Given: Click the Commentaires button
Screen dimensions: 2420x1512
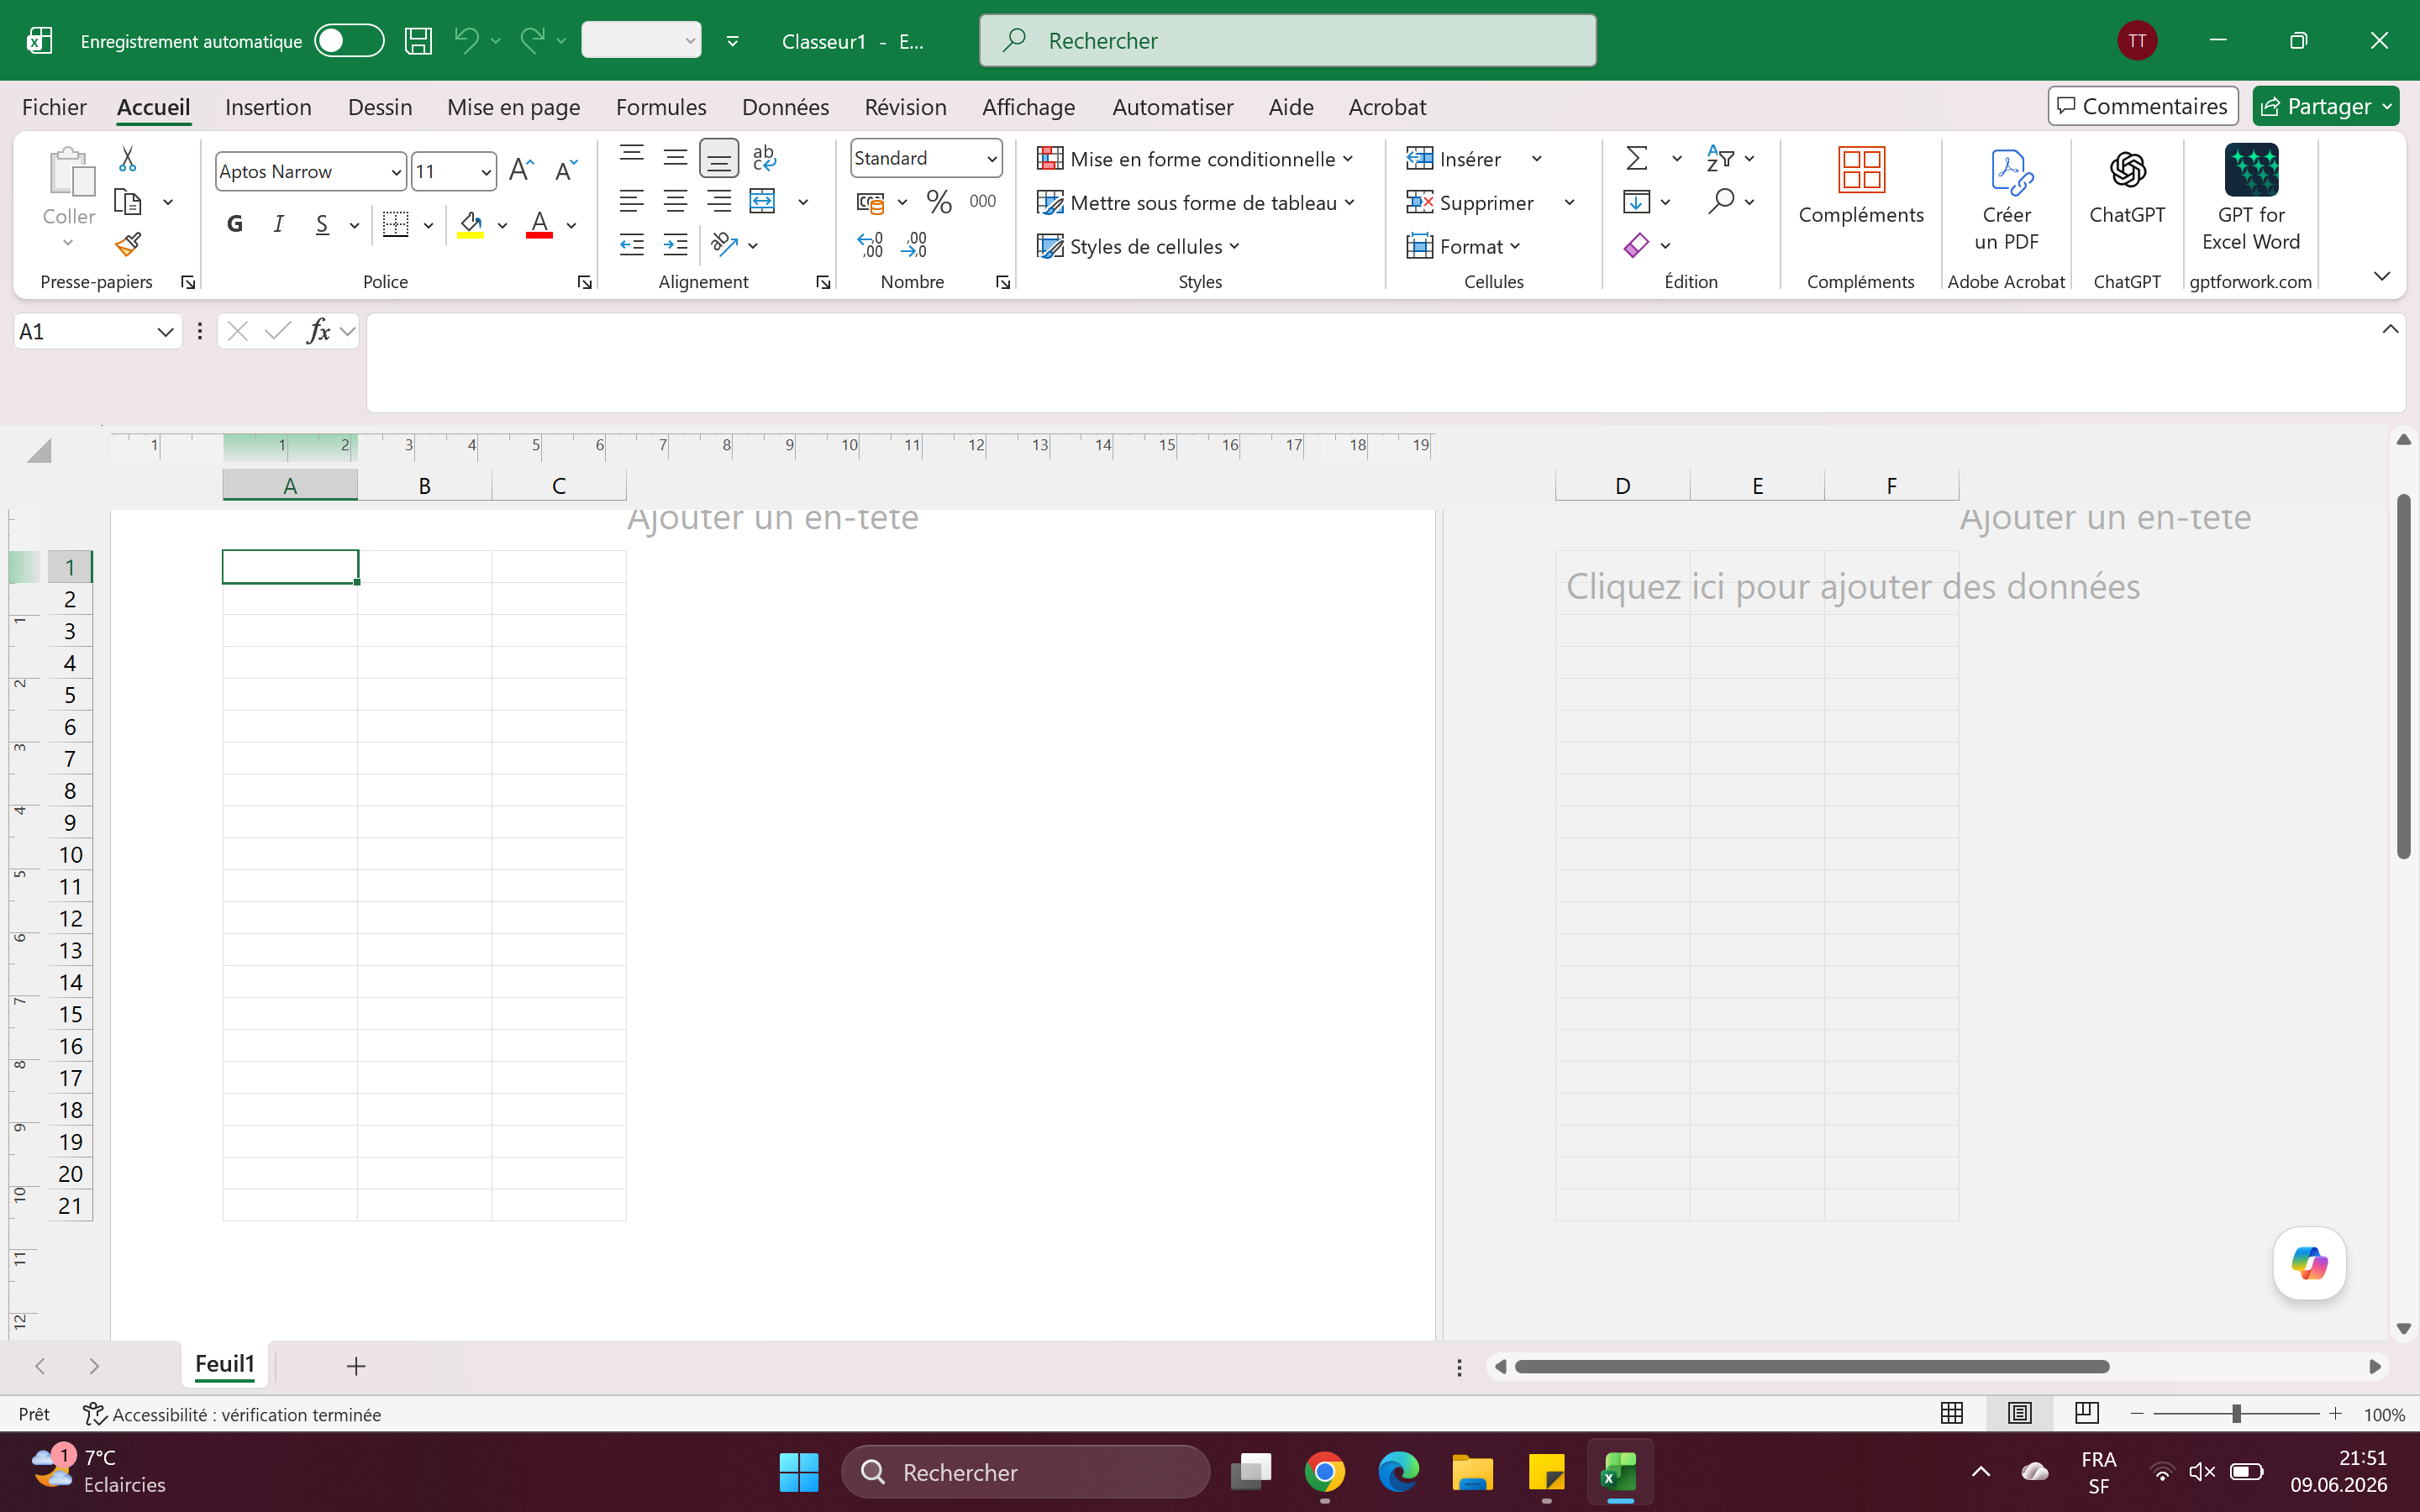Looking at the screenshot, I should pyautogui.click(x=2142, y=106).
